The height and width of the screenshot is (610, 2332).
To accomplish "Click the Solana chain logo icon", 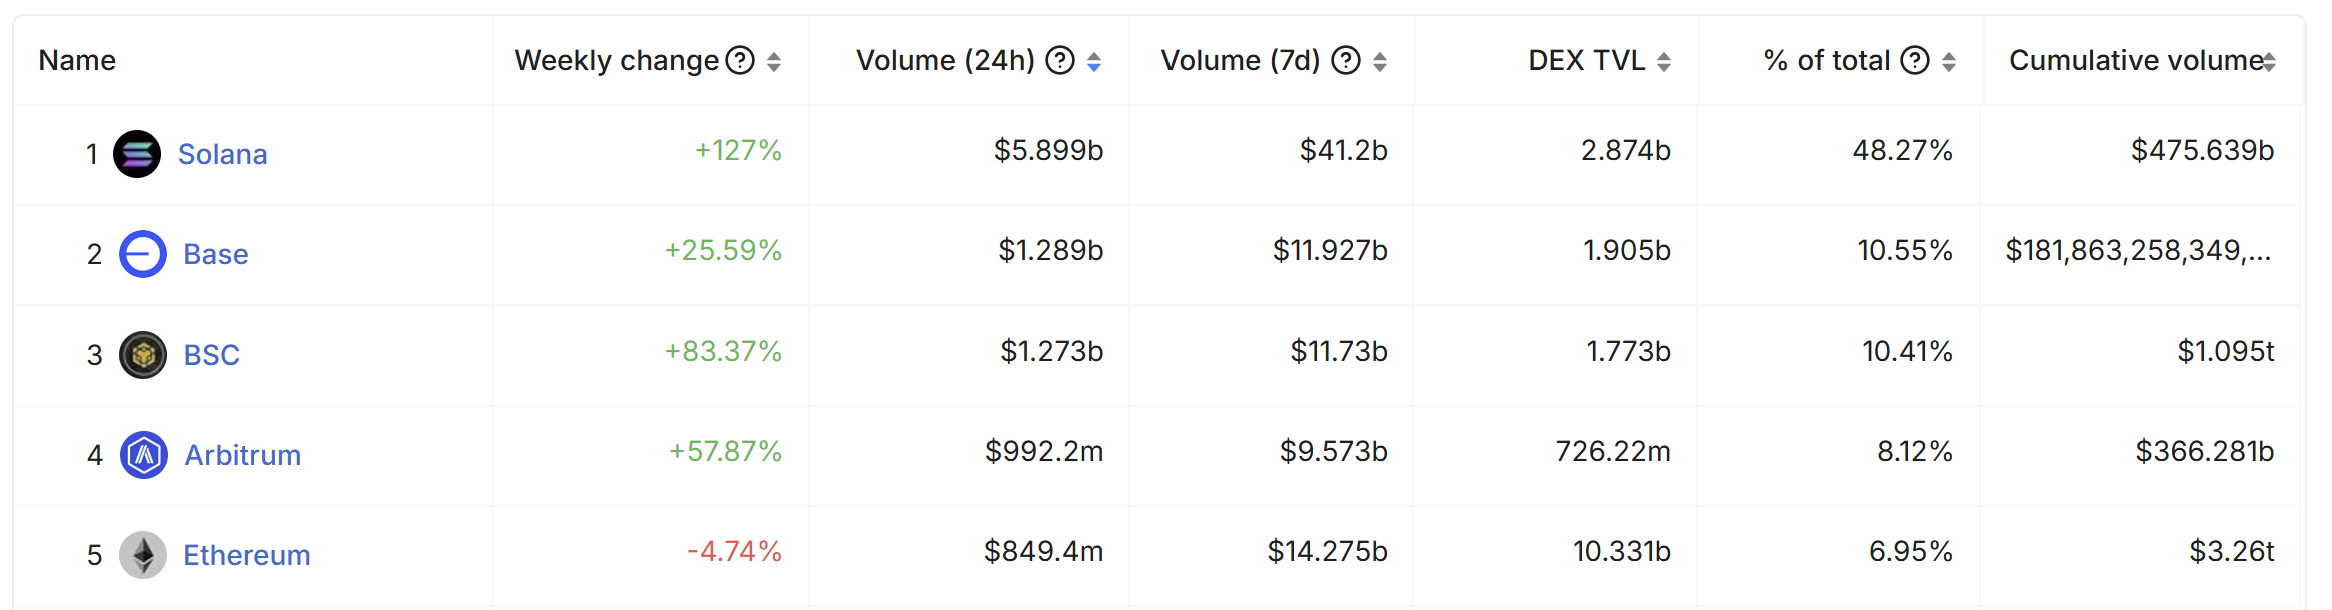I will point(137,154).
